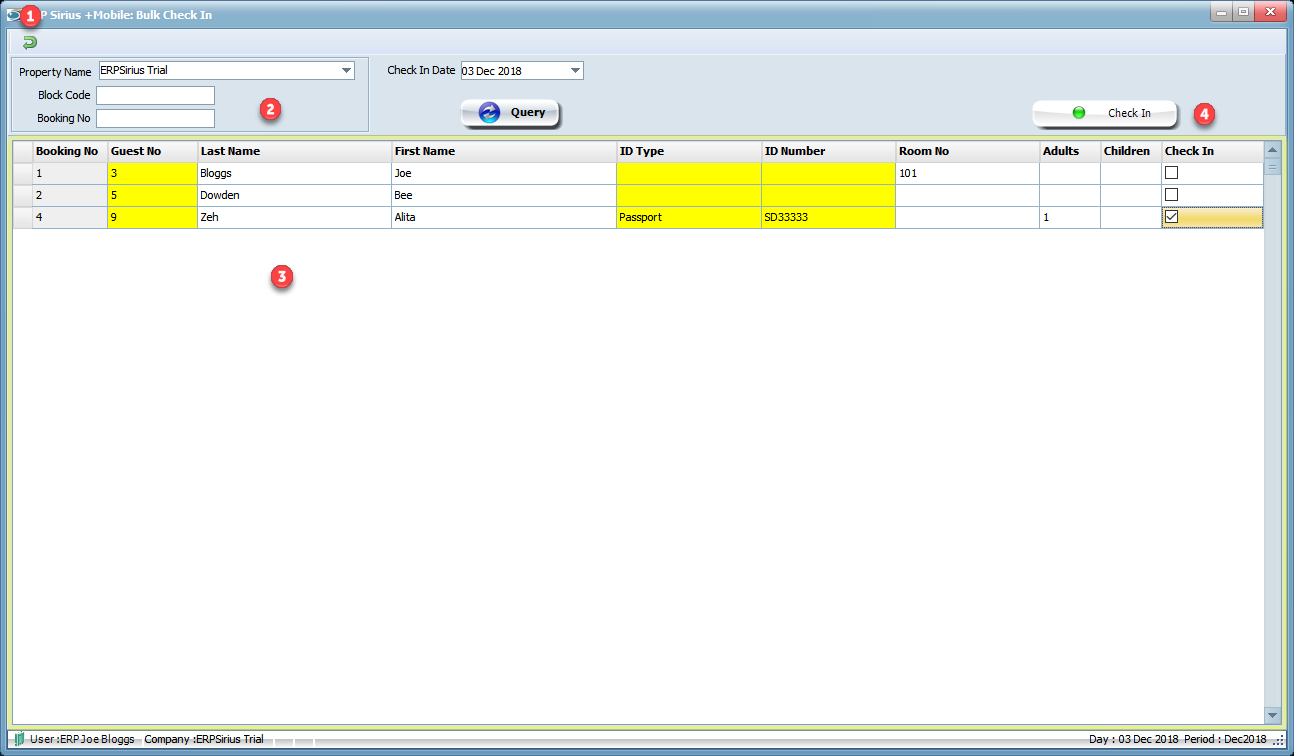This screenshot has width=1294, height=756.
Task: Click empty ID Number cell in Dowden row
Action: (828, 195)
